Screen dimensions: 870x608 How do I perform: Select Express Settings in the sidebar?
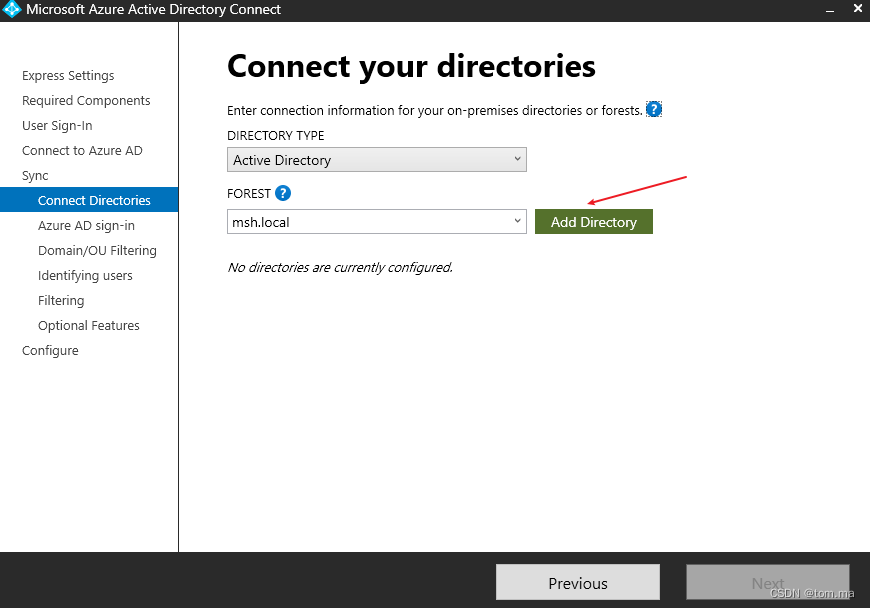(68, 75)
